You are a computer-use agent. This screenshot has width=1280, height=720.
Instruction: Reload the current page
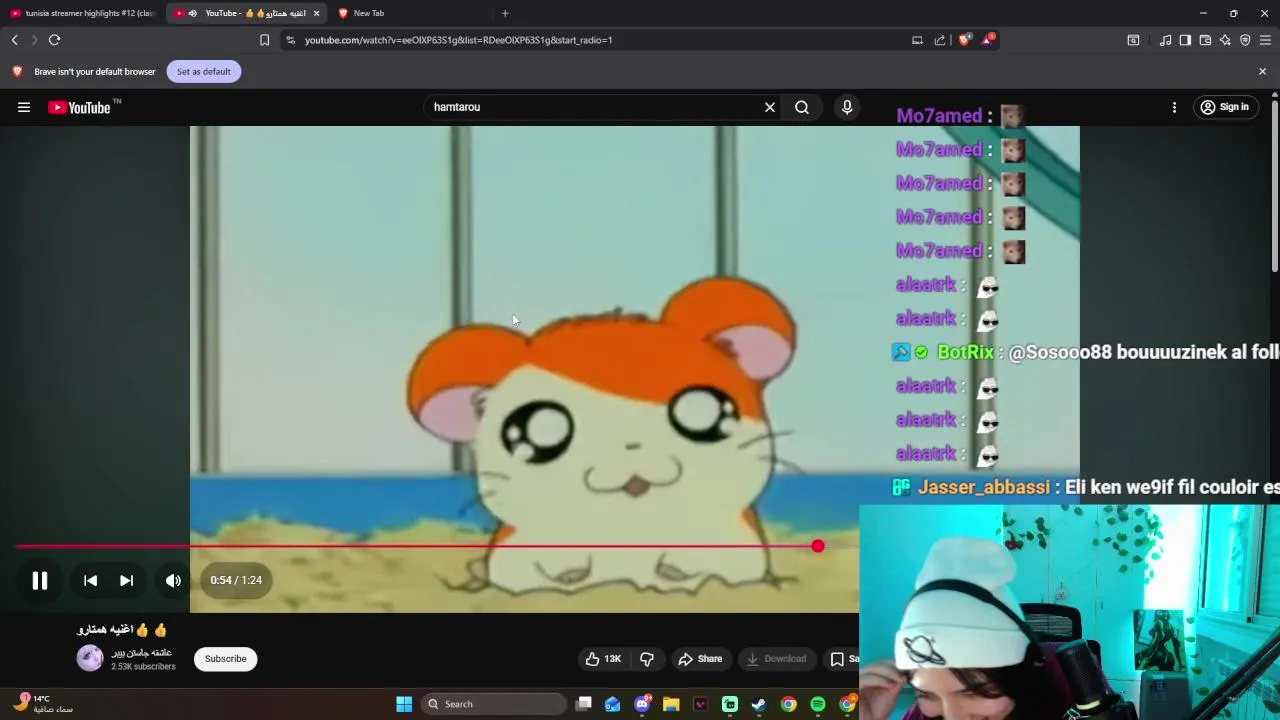pyautogui.click(x=54, y=40)
